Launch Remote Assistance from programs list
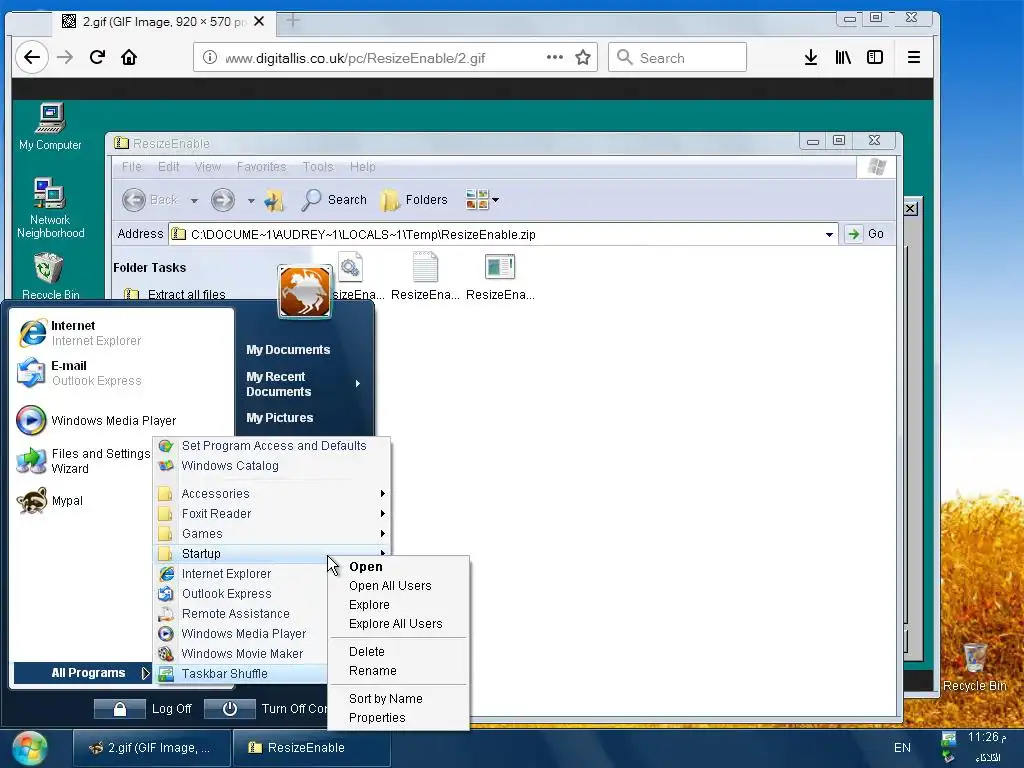The height and width of the screenshot is (768, 1024). [242, 614]
